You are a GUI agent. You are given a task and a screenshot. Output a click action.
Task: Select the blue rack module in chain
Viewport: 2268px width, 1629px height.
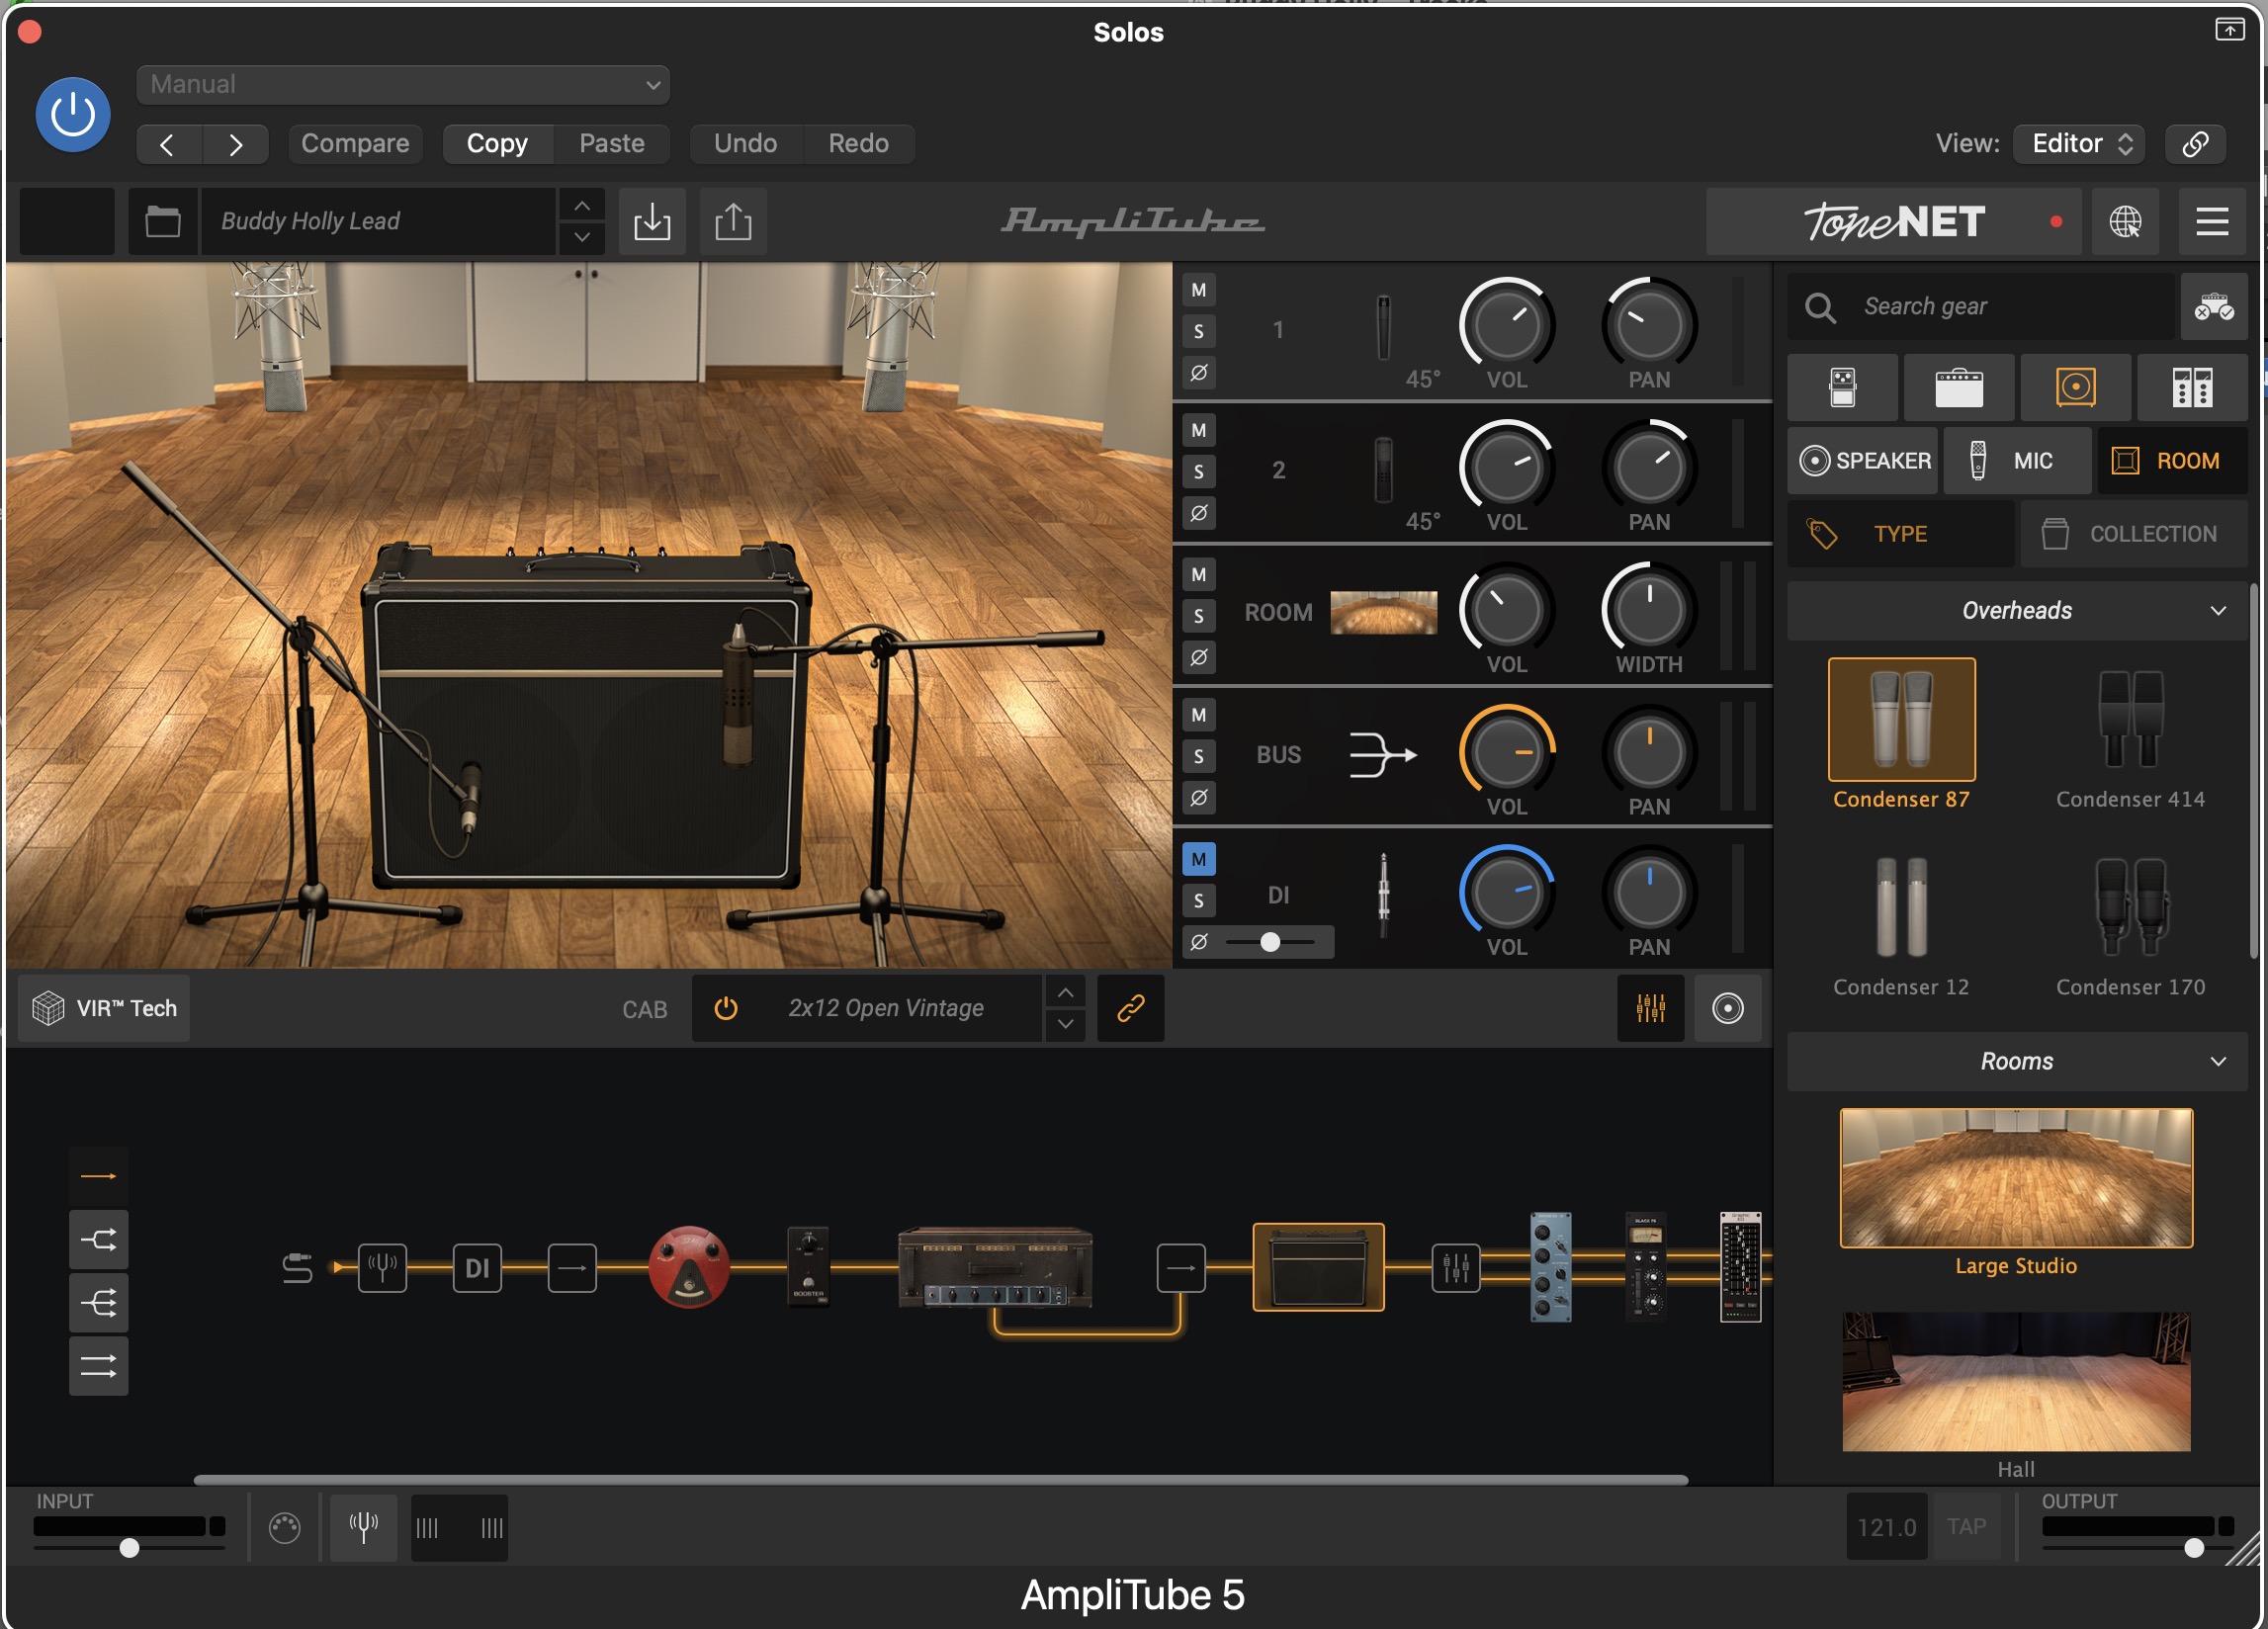tap(1551, 1267)
